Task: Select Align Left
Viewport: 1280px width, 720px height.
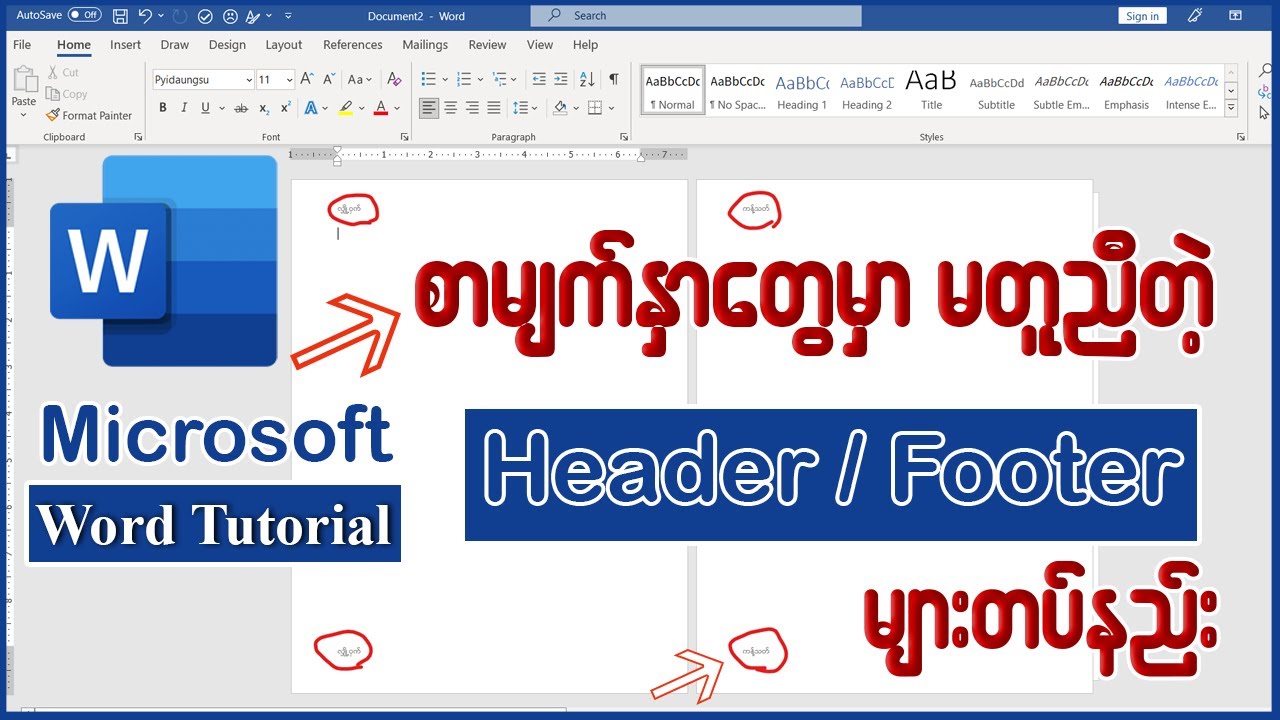Action: click(x=429, y=108)
